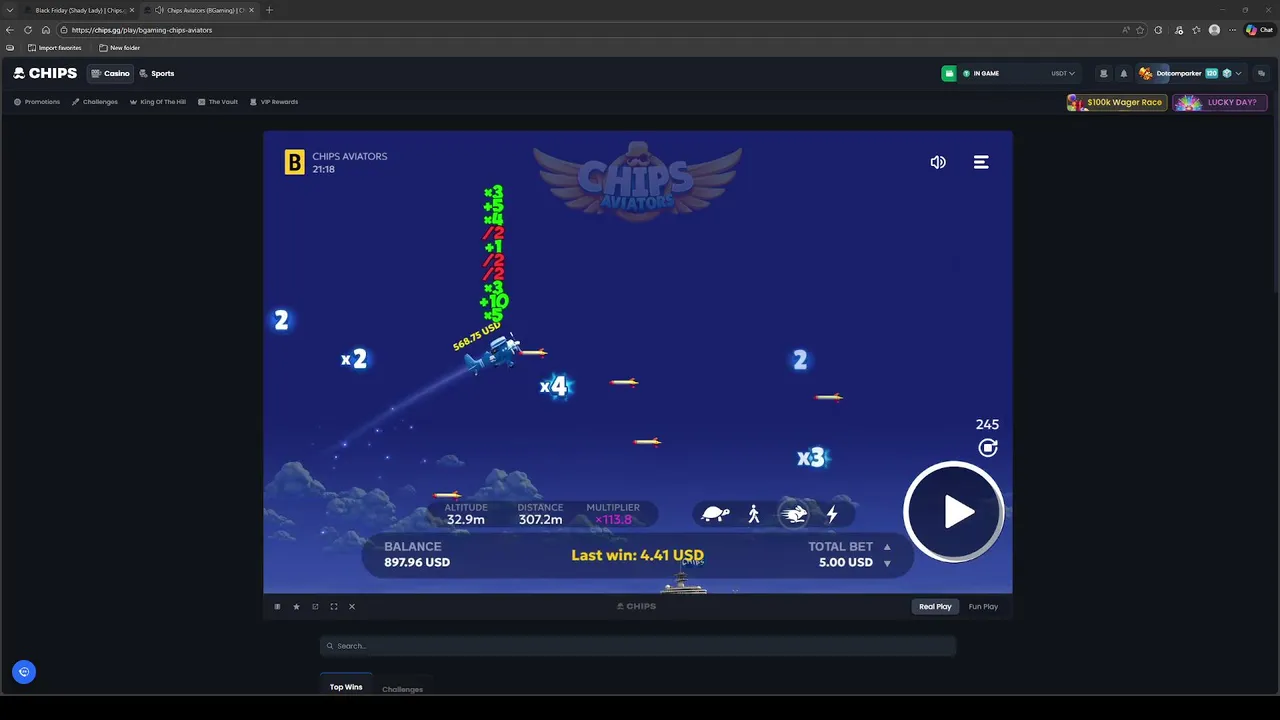Open Import favorites bookmark
This screenshot has width=1280, height=720.
55,48
